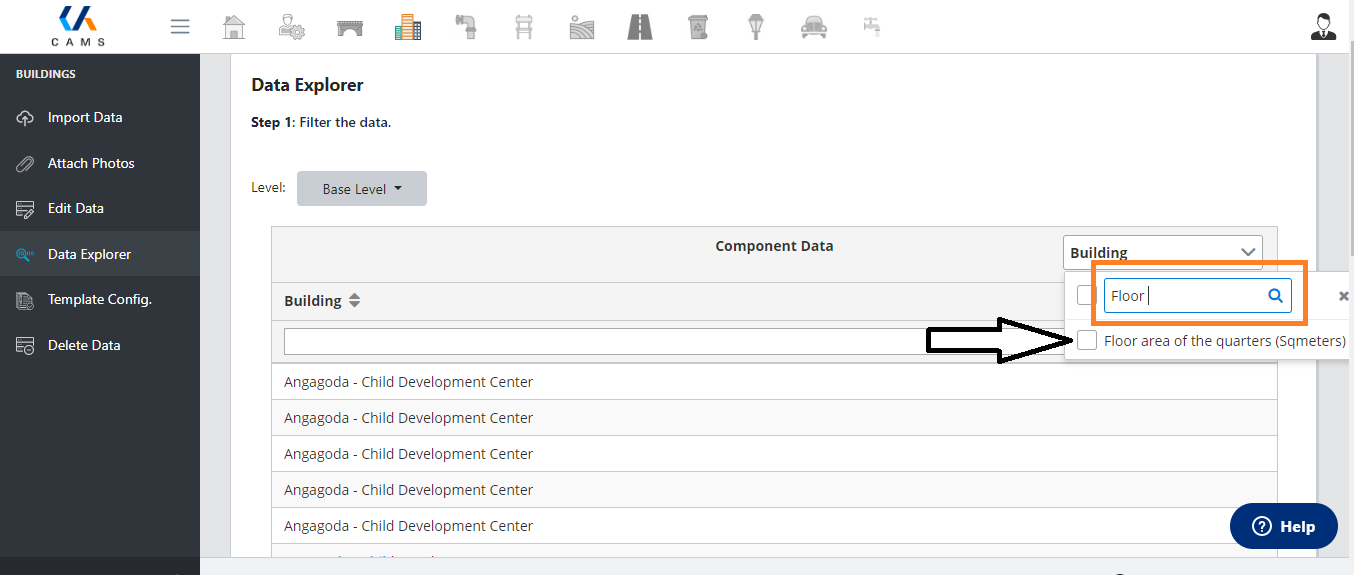Image resolution: width=1354 pixels, height=575 pixels.
Task: Expand the Base Level dropdown
Action: click(x=361, y=189)
